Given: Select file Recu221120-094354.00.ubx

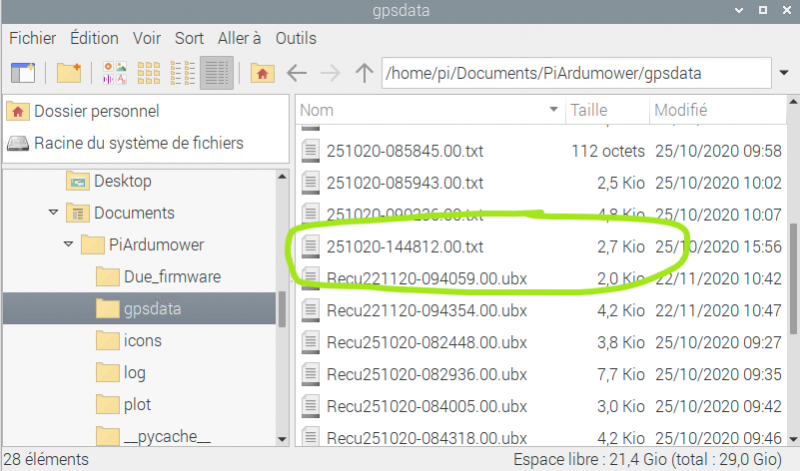Looking at the screenshot, I should point(427,310).
